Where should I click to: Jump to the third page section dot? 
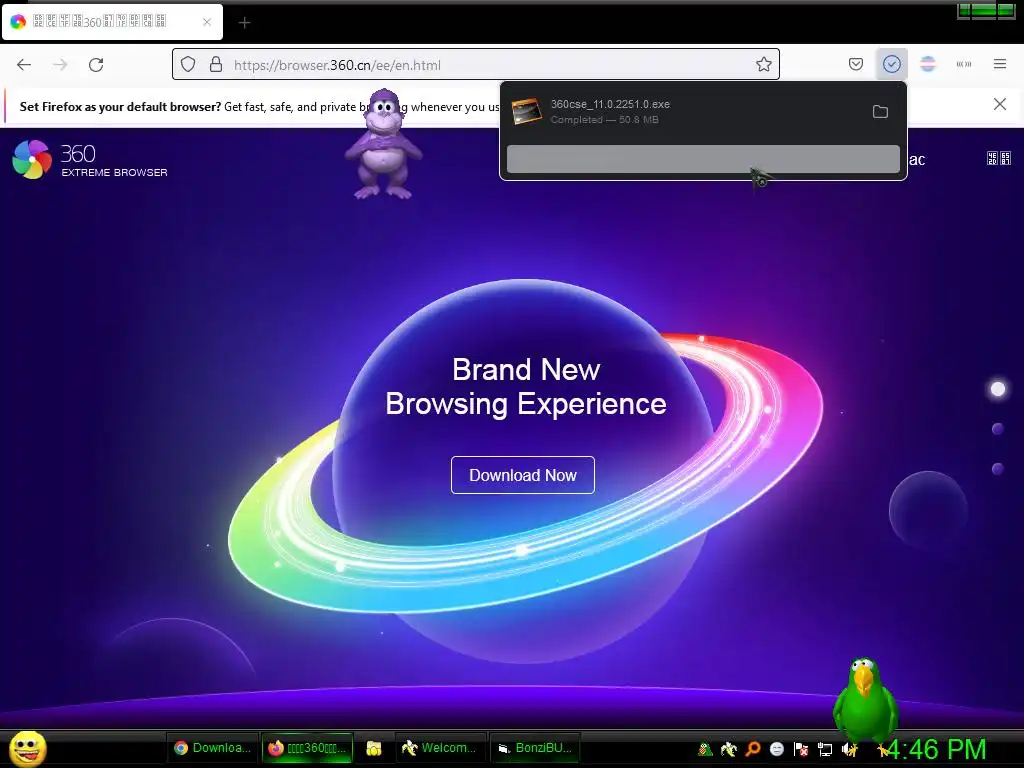point(997,469)
